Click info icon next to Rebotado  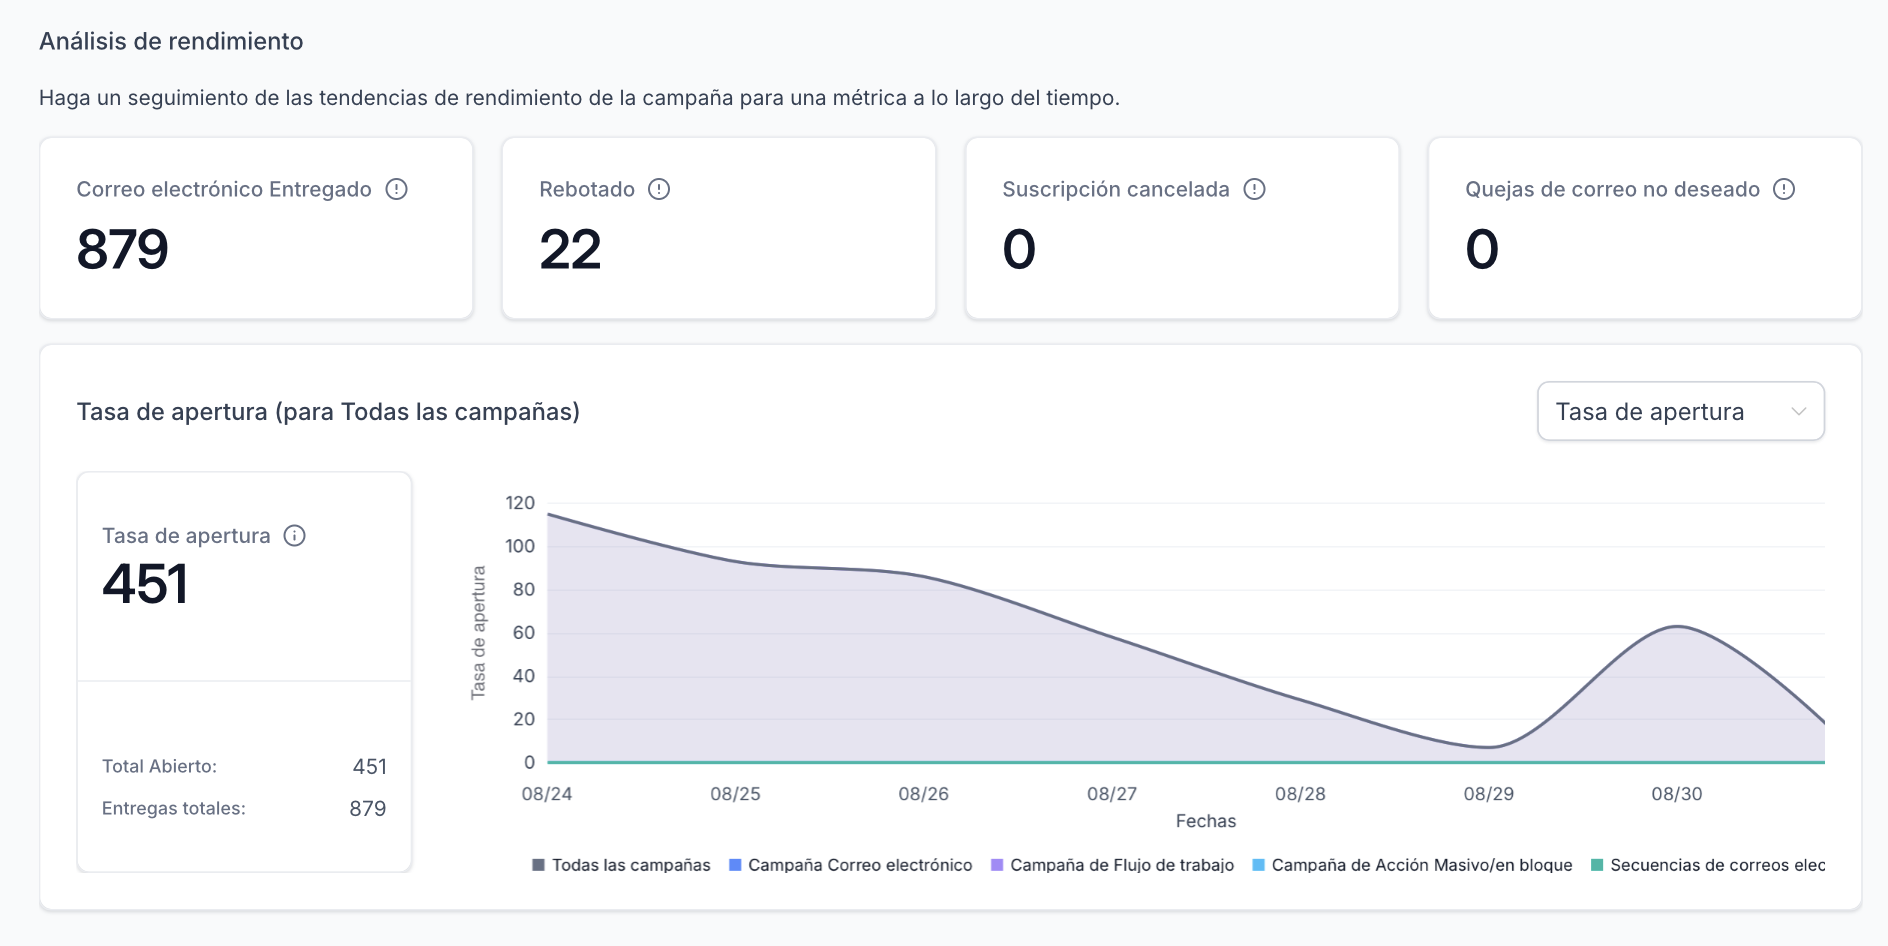tap(659, 189)
